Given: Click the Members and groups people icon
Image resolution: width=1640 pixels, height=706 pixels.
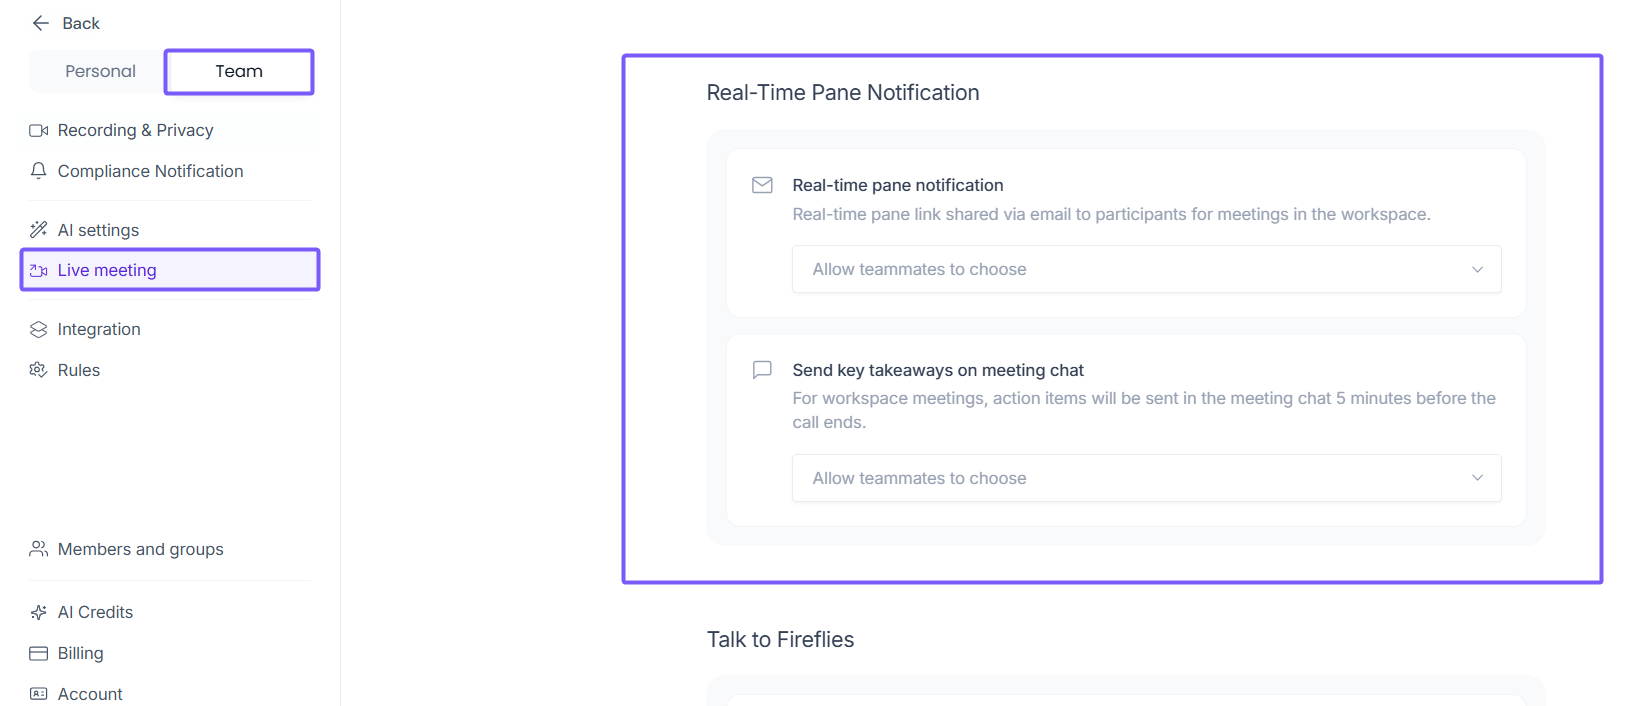Looking at the screenshot, I should 39,549.
